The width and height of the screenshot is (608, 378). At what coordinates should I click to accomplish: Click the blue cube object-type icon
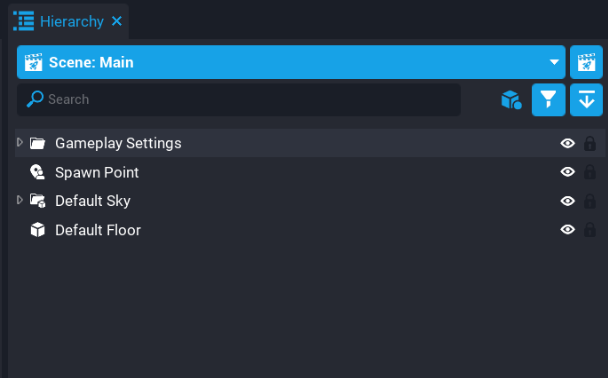click(511, 100)
